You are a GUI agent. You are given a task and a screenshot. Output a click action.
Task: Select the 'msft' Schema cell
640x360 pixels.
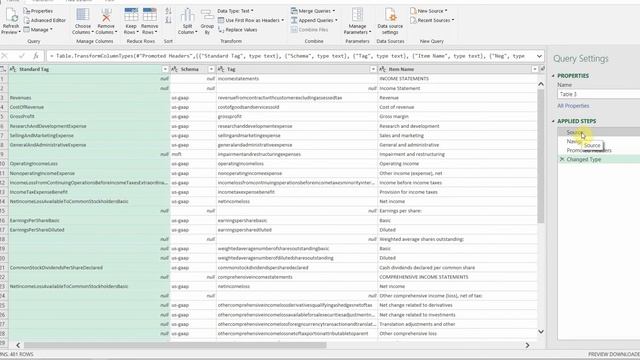point(193,154)
